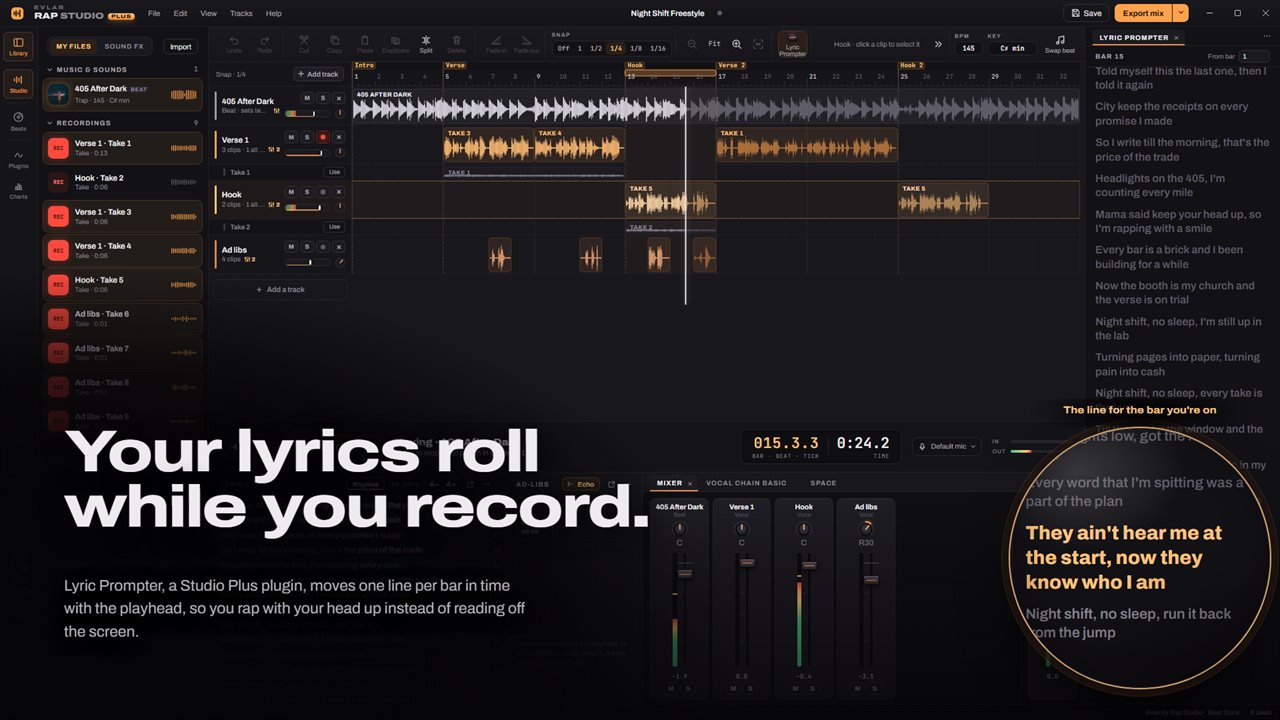This screenshot has height=720, width=1280.
Task: Collapse the Music & Sounds section
Action: click(50, 70)
